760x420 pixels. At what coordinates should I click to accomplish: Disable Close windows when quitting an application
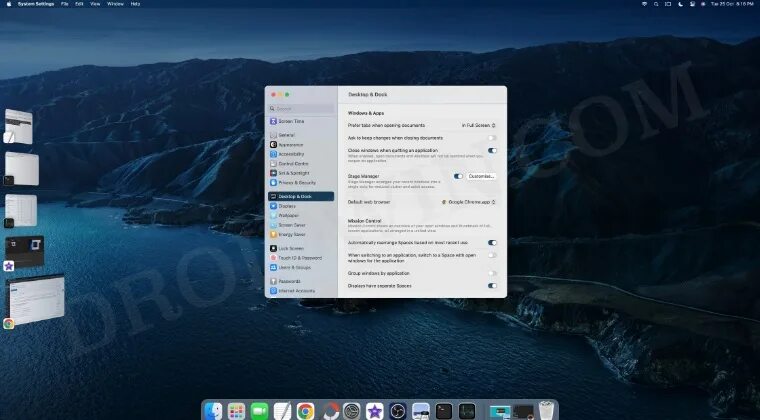tap(492, 151)
